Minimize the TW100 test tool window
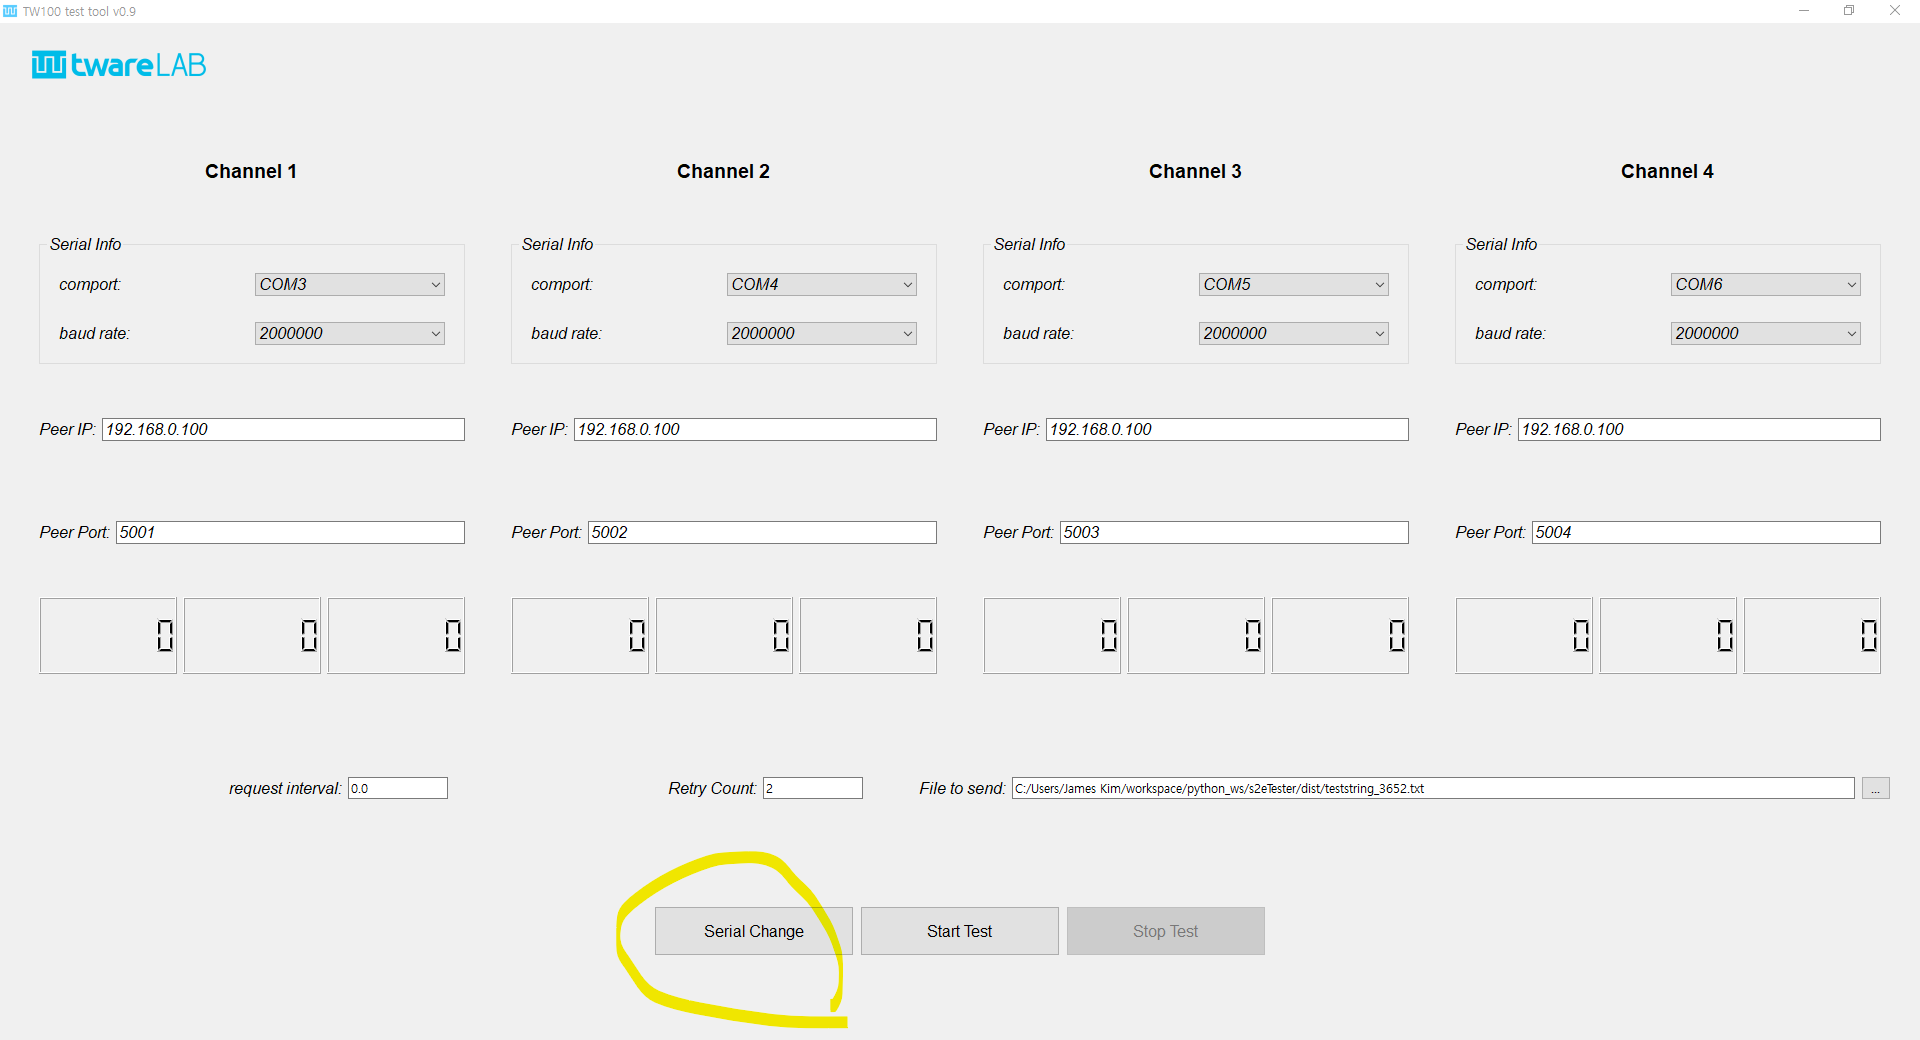 [x=1804, y=11]
